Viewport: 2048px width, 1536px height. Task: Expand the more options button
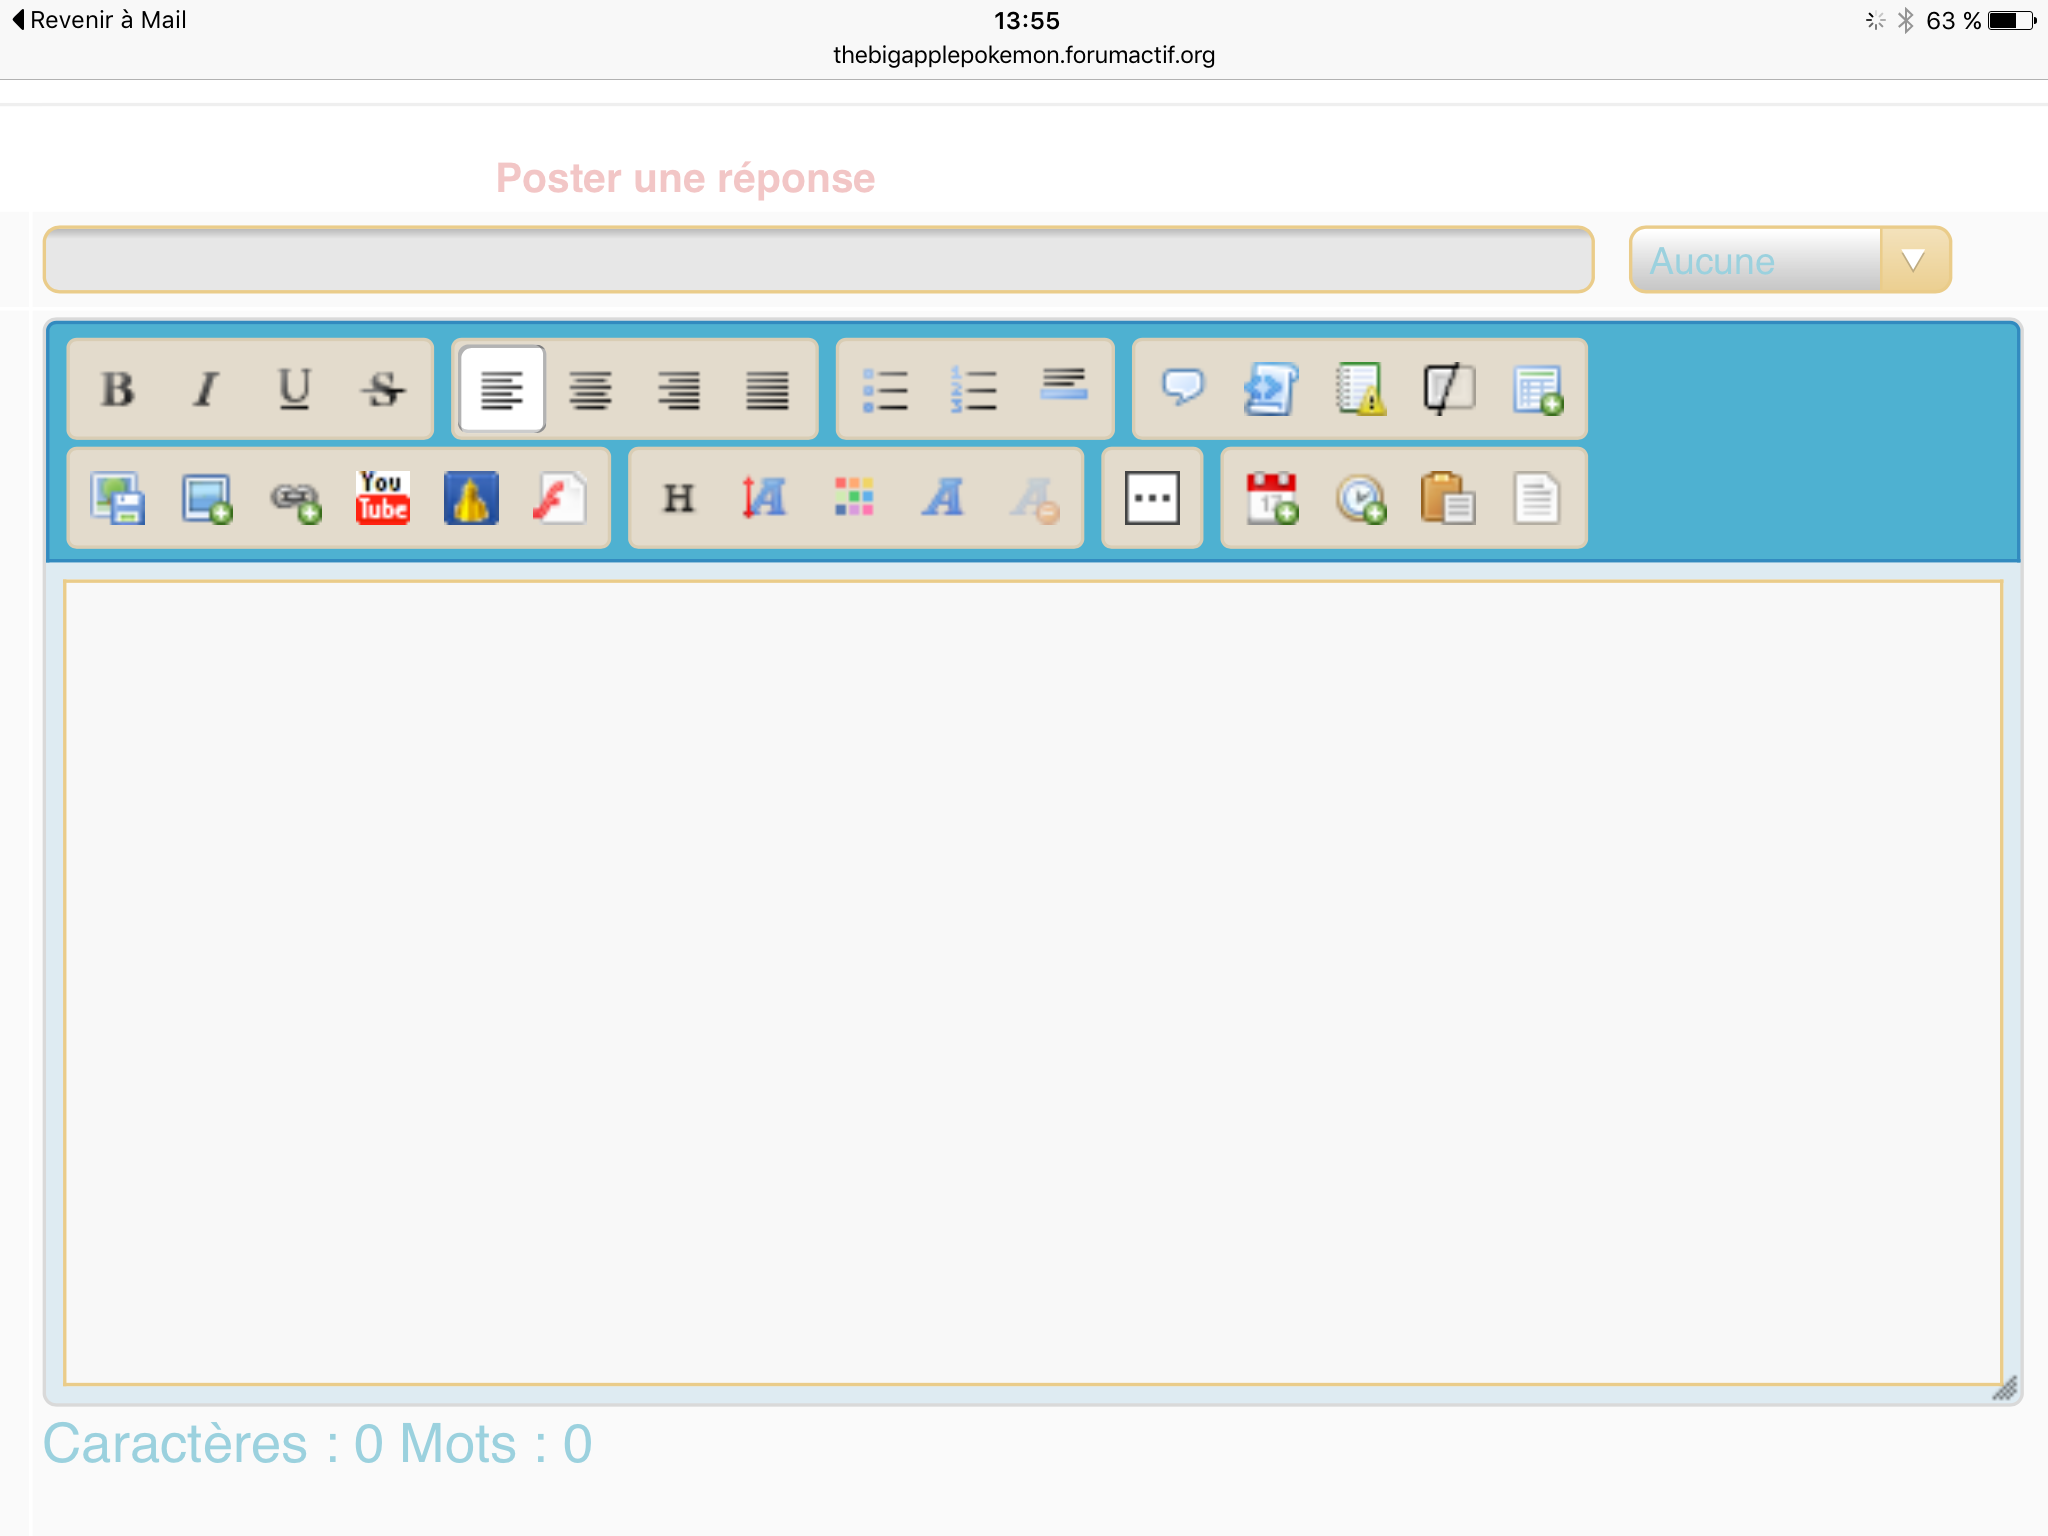[1152, 498]
